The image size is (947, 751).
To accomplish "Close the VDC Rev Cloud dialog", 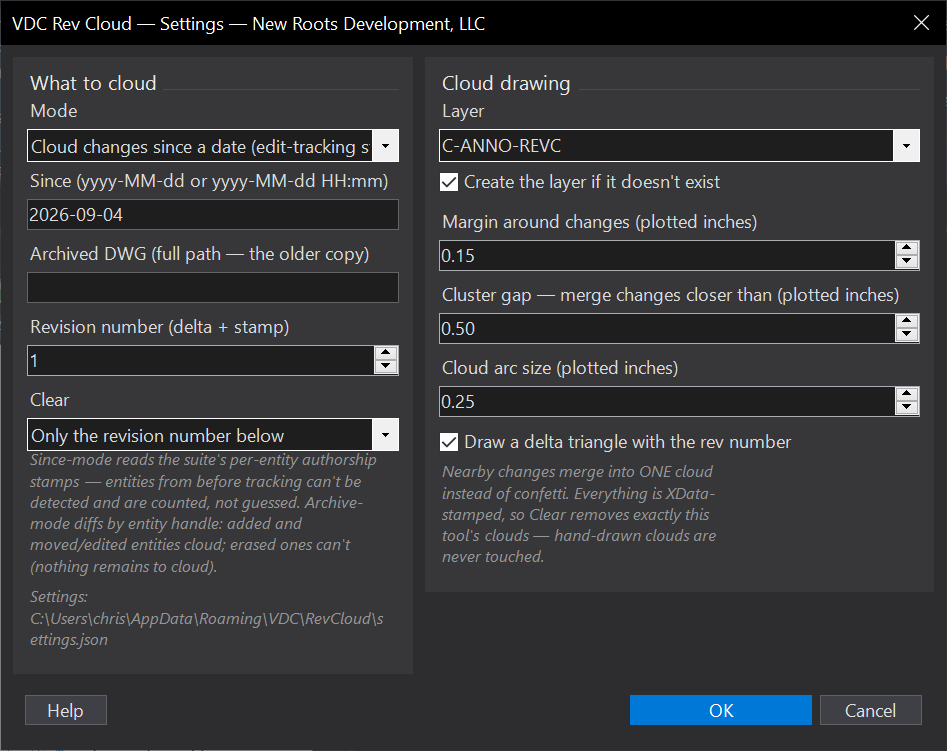I will pyautogui.click(x=921, y=23).
